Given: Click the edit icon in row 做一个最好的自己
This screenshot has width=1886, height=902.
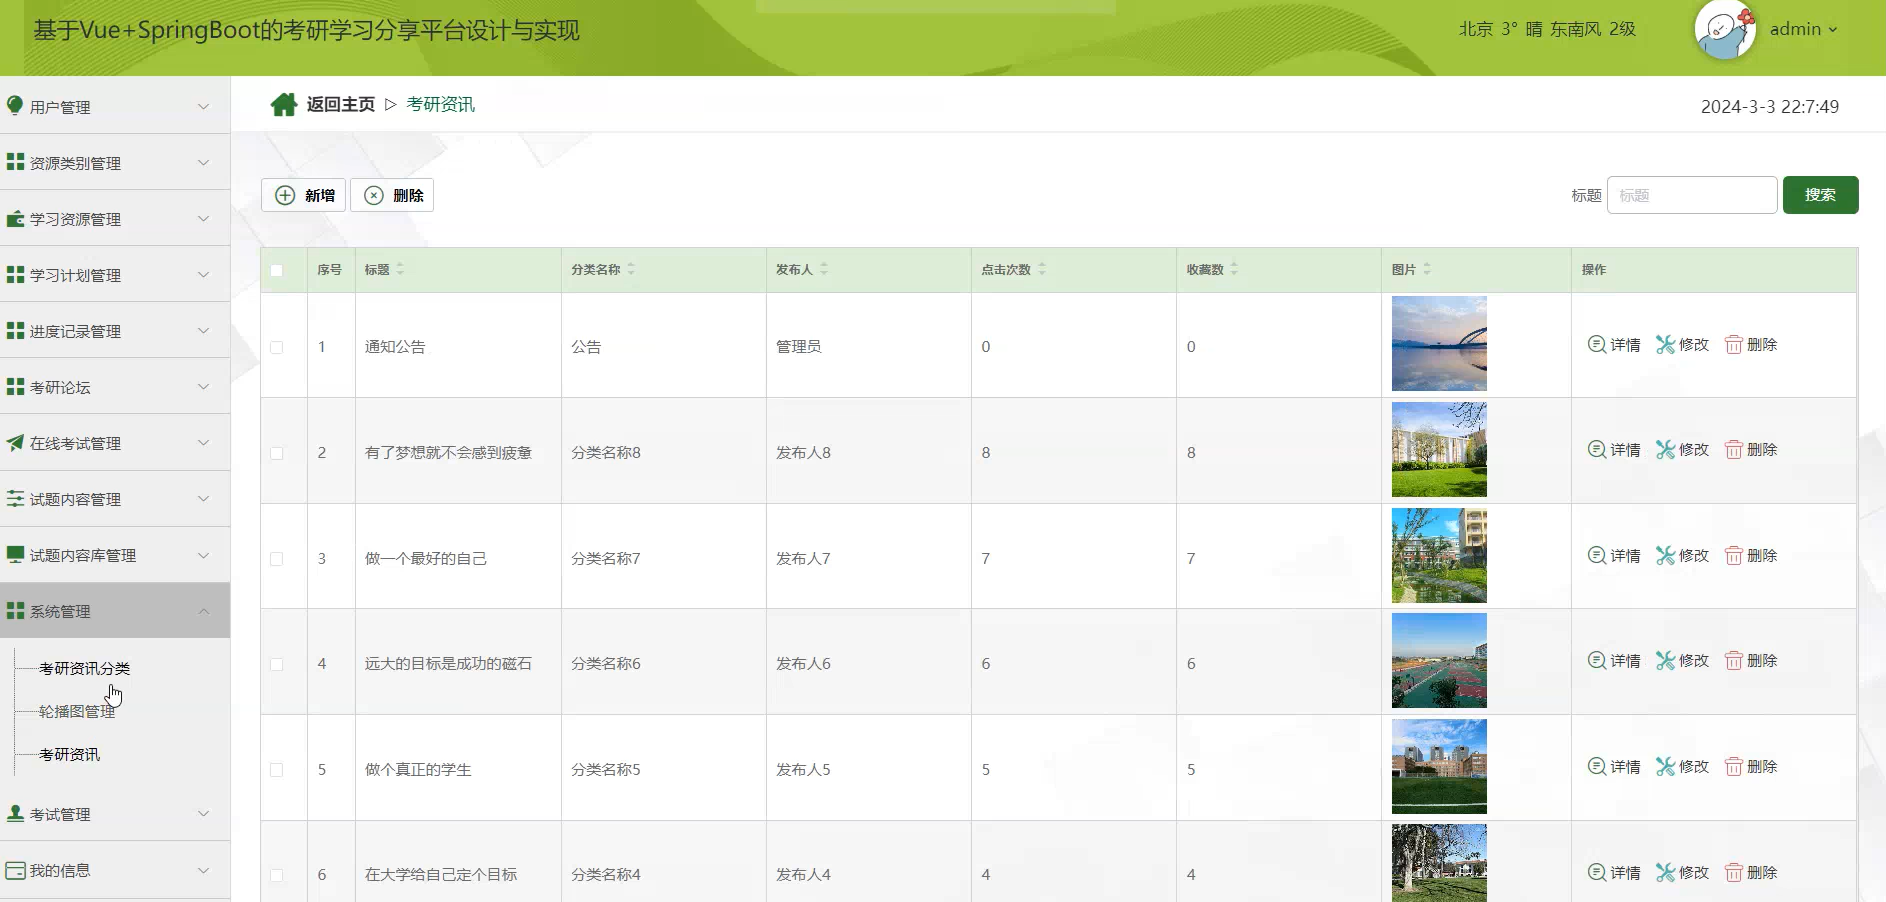Looking at the screenshot, I should (x=1665, y=555).
